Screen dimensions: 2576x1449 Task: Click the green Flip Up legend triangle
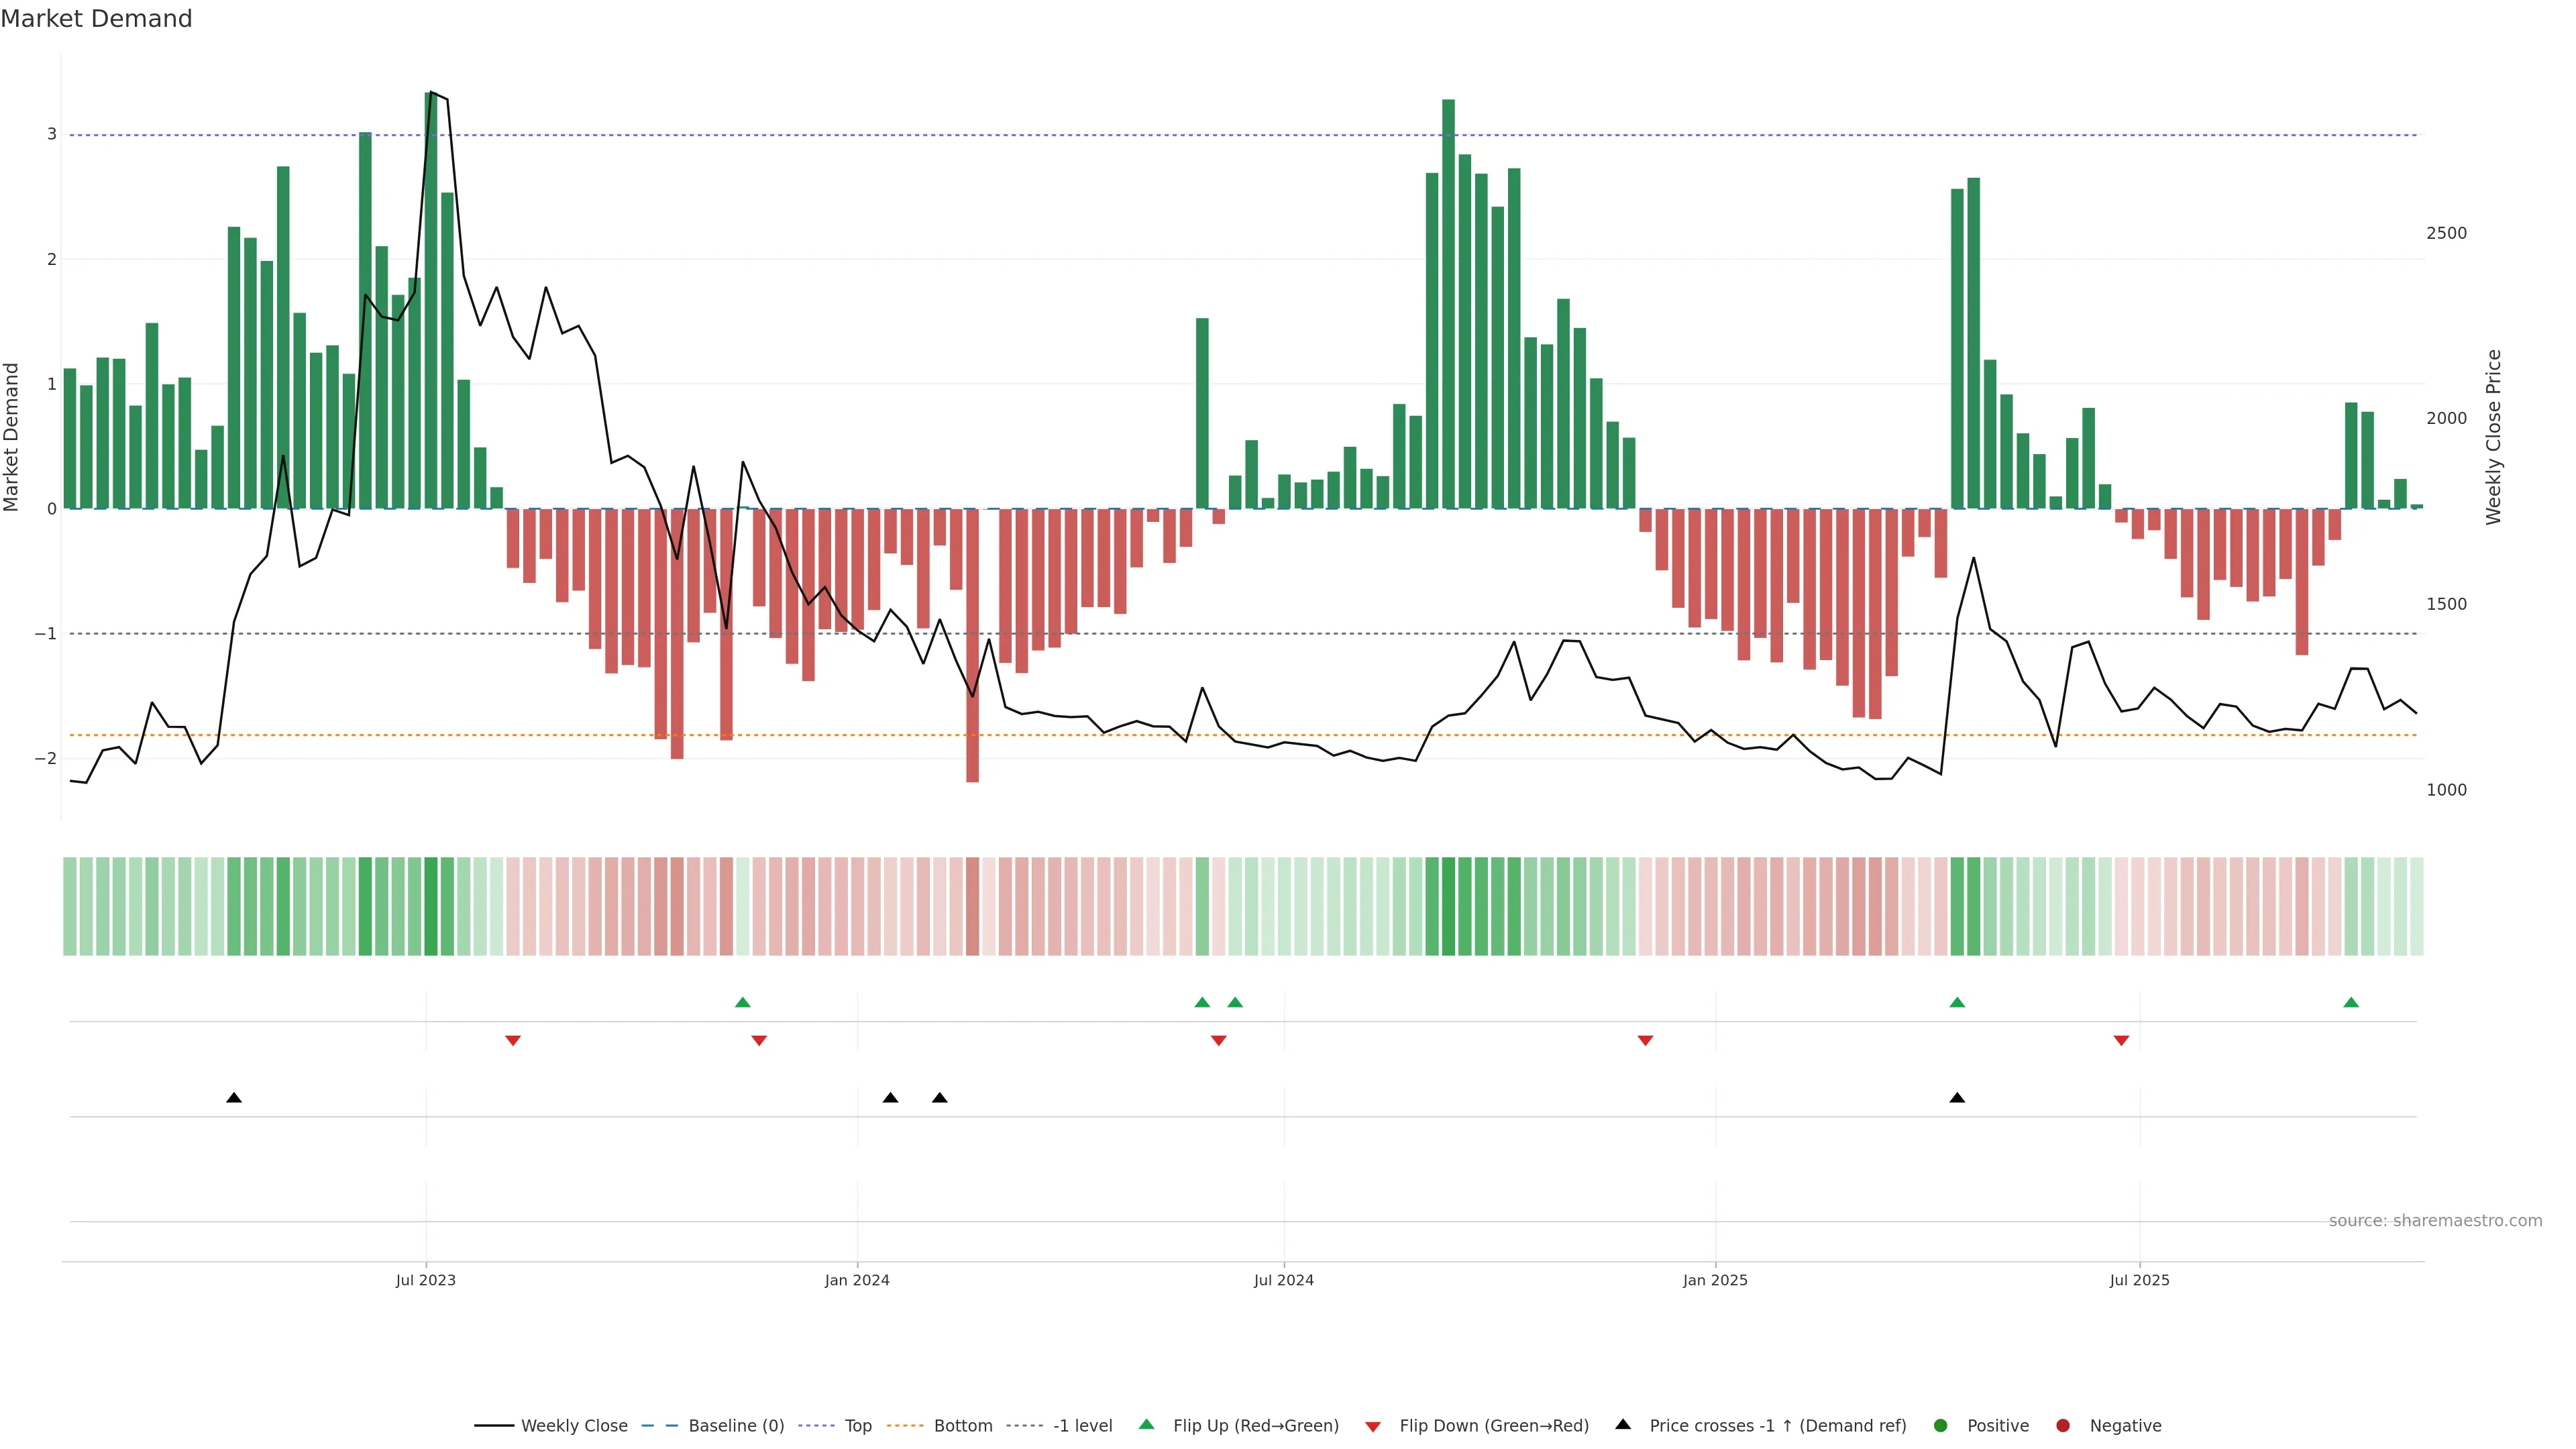coord(1146,1425)
